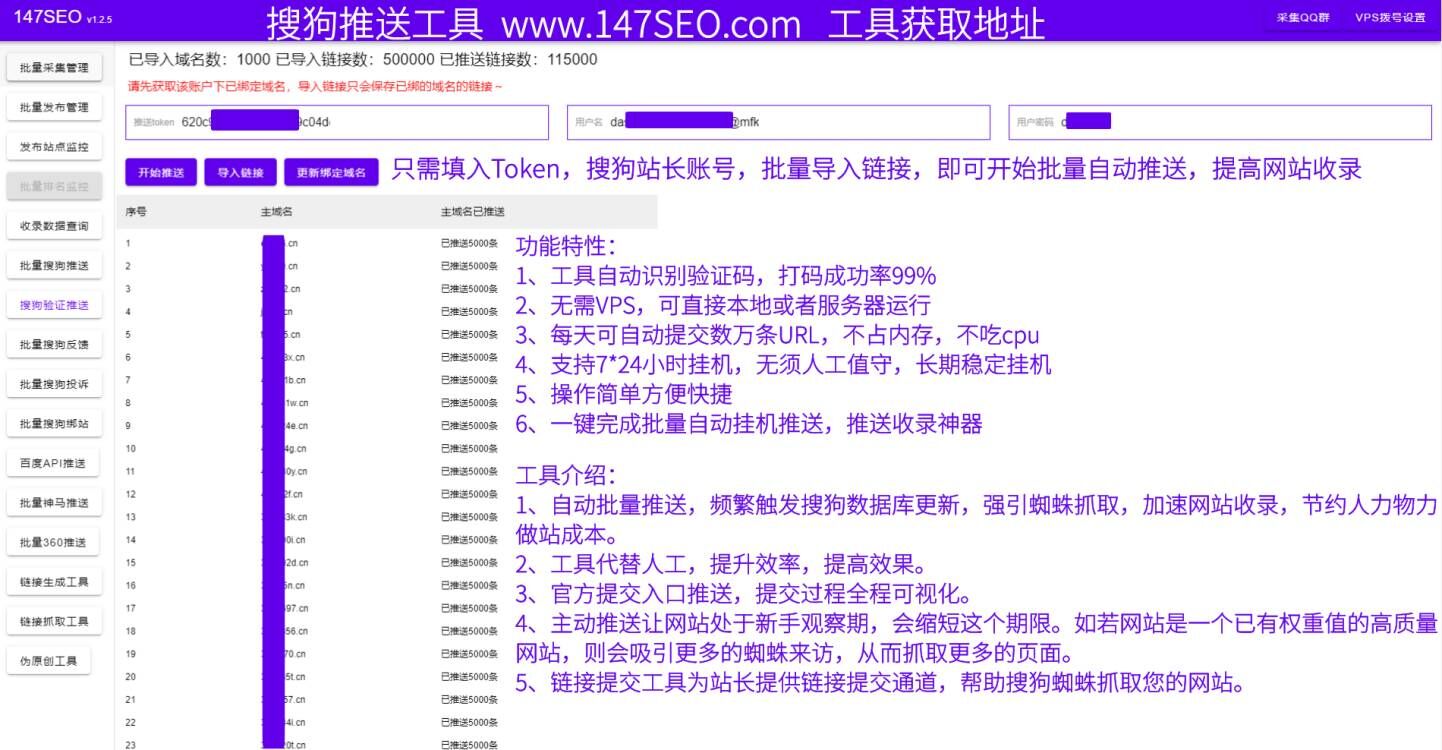Select the active 搜狗验证推送 sidebar item
This screenshot has width=1442, height=750.
[x=50, y=304]
